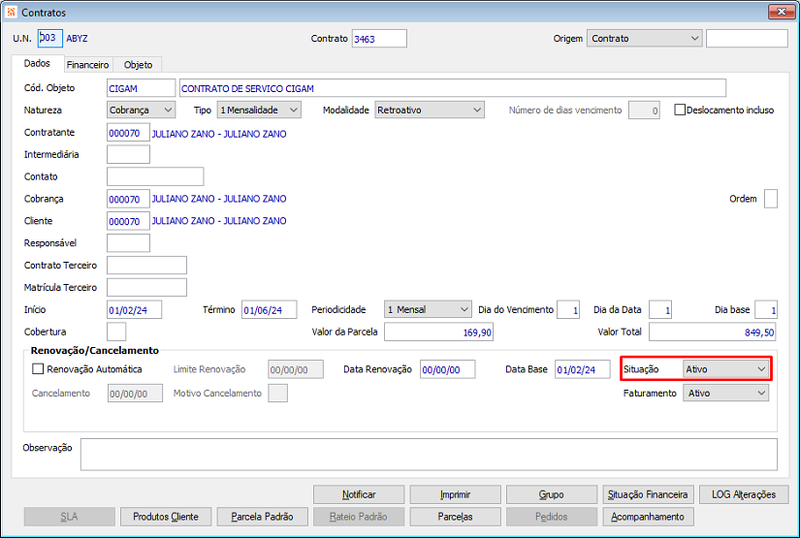Click the Contrato number field
Screen dimensions: 800x538
(x=379, y=39)
